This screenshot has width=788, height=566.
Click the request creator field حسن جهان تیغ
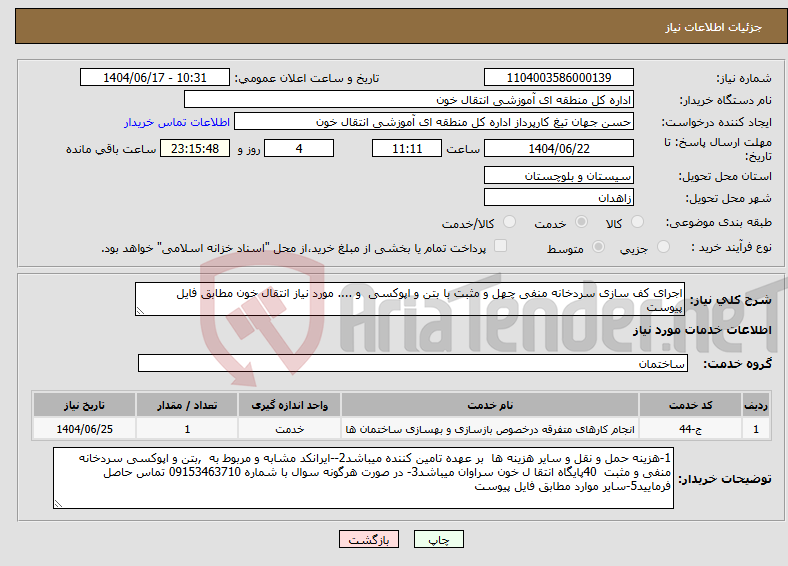(434, 122)
